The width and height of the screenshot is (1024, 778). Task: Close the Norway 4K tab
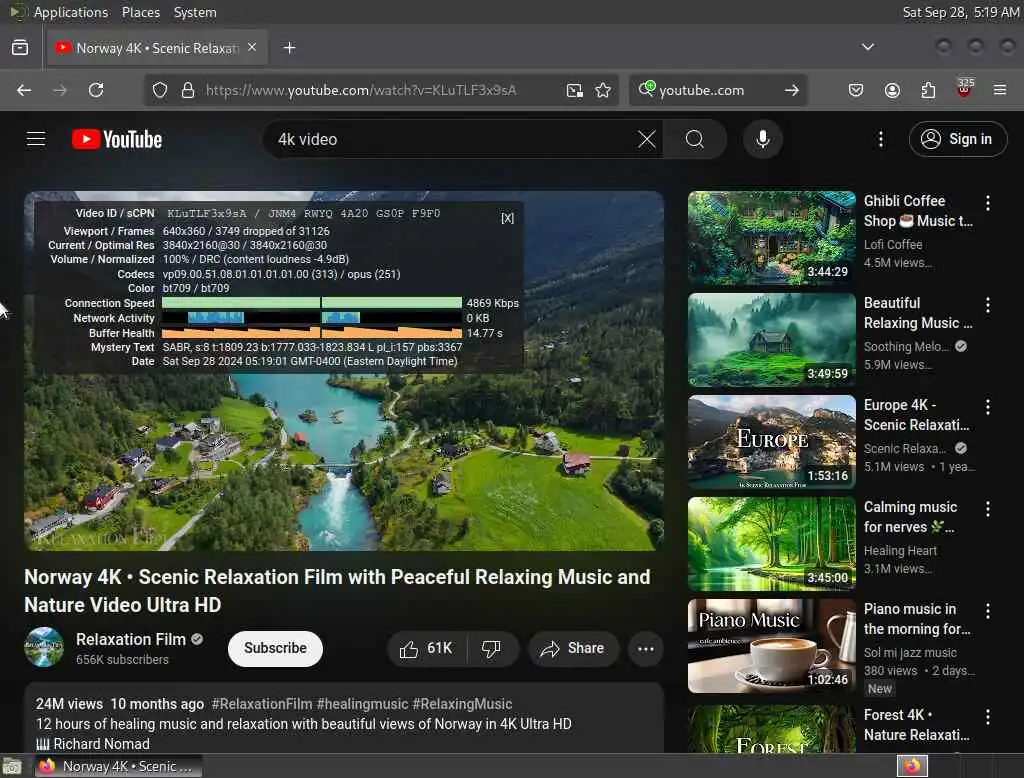pos(252,47)
